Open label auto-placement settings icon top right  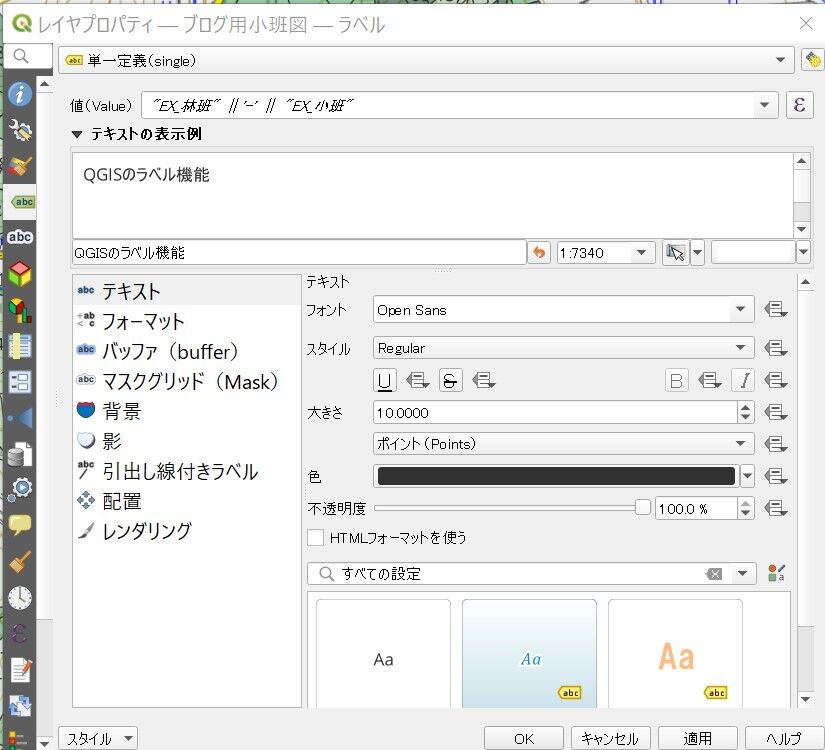[x=812, y=59]
